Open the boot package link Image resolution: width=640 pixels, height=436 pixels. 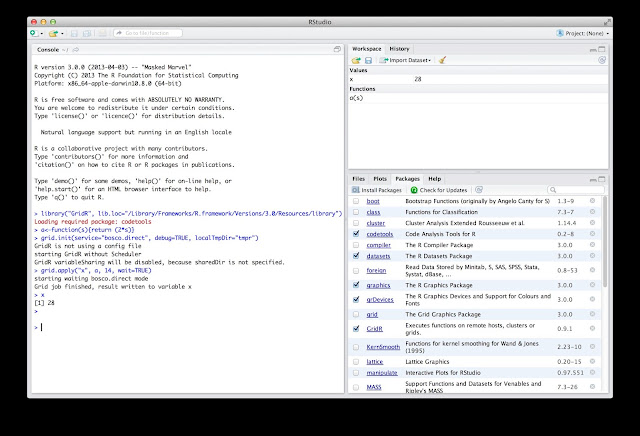373,201
